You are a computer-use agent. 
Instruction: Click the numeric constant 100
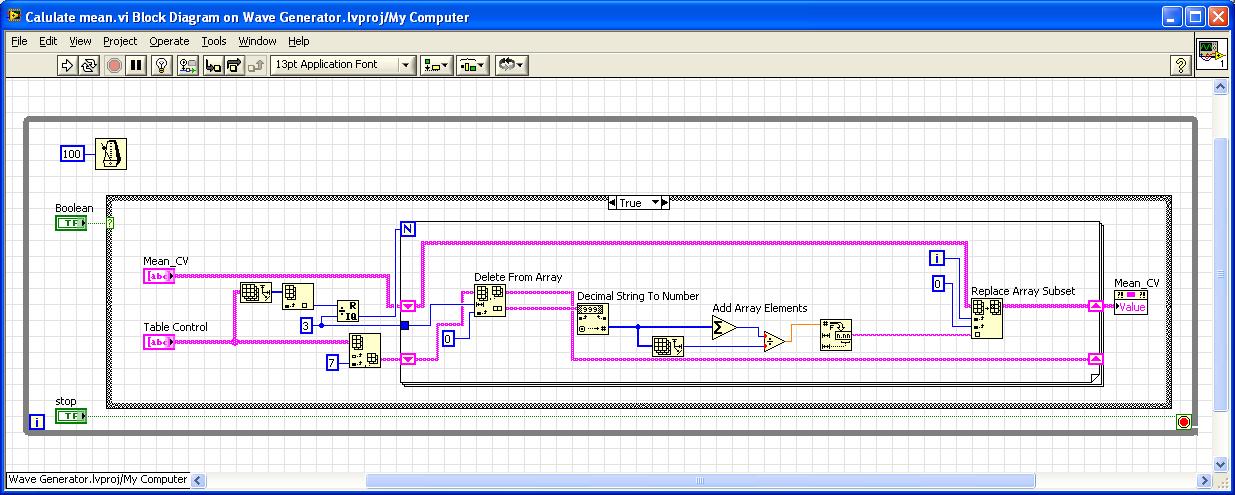click(72, 154)
